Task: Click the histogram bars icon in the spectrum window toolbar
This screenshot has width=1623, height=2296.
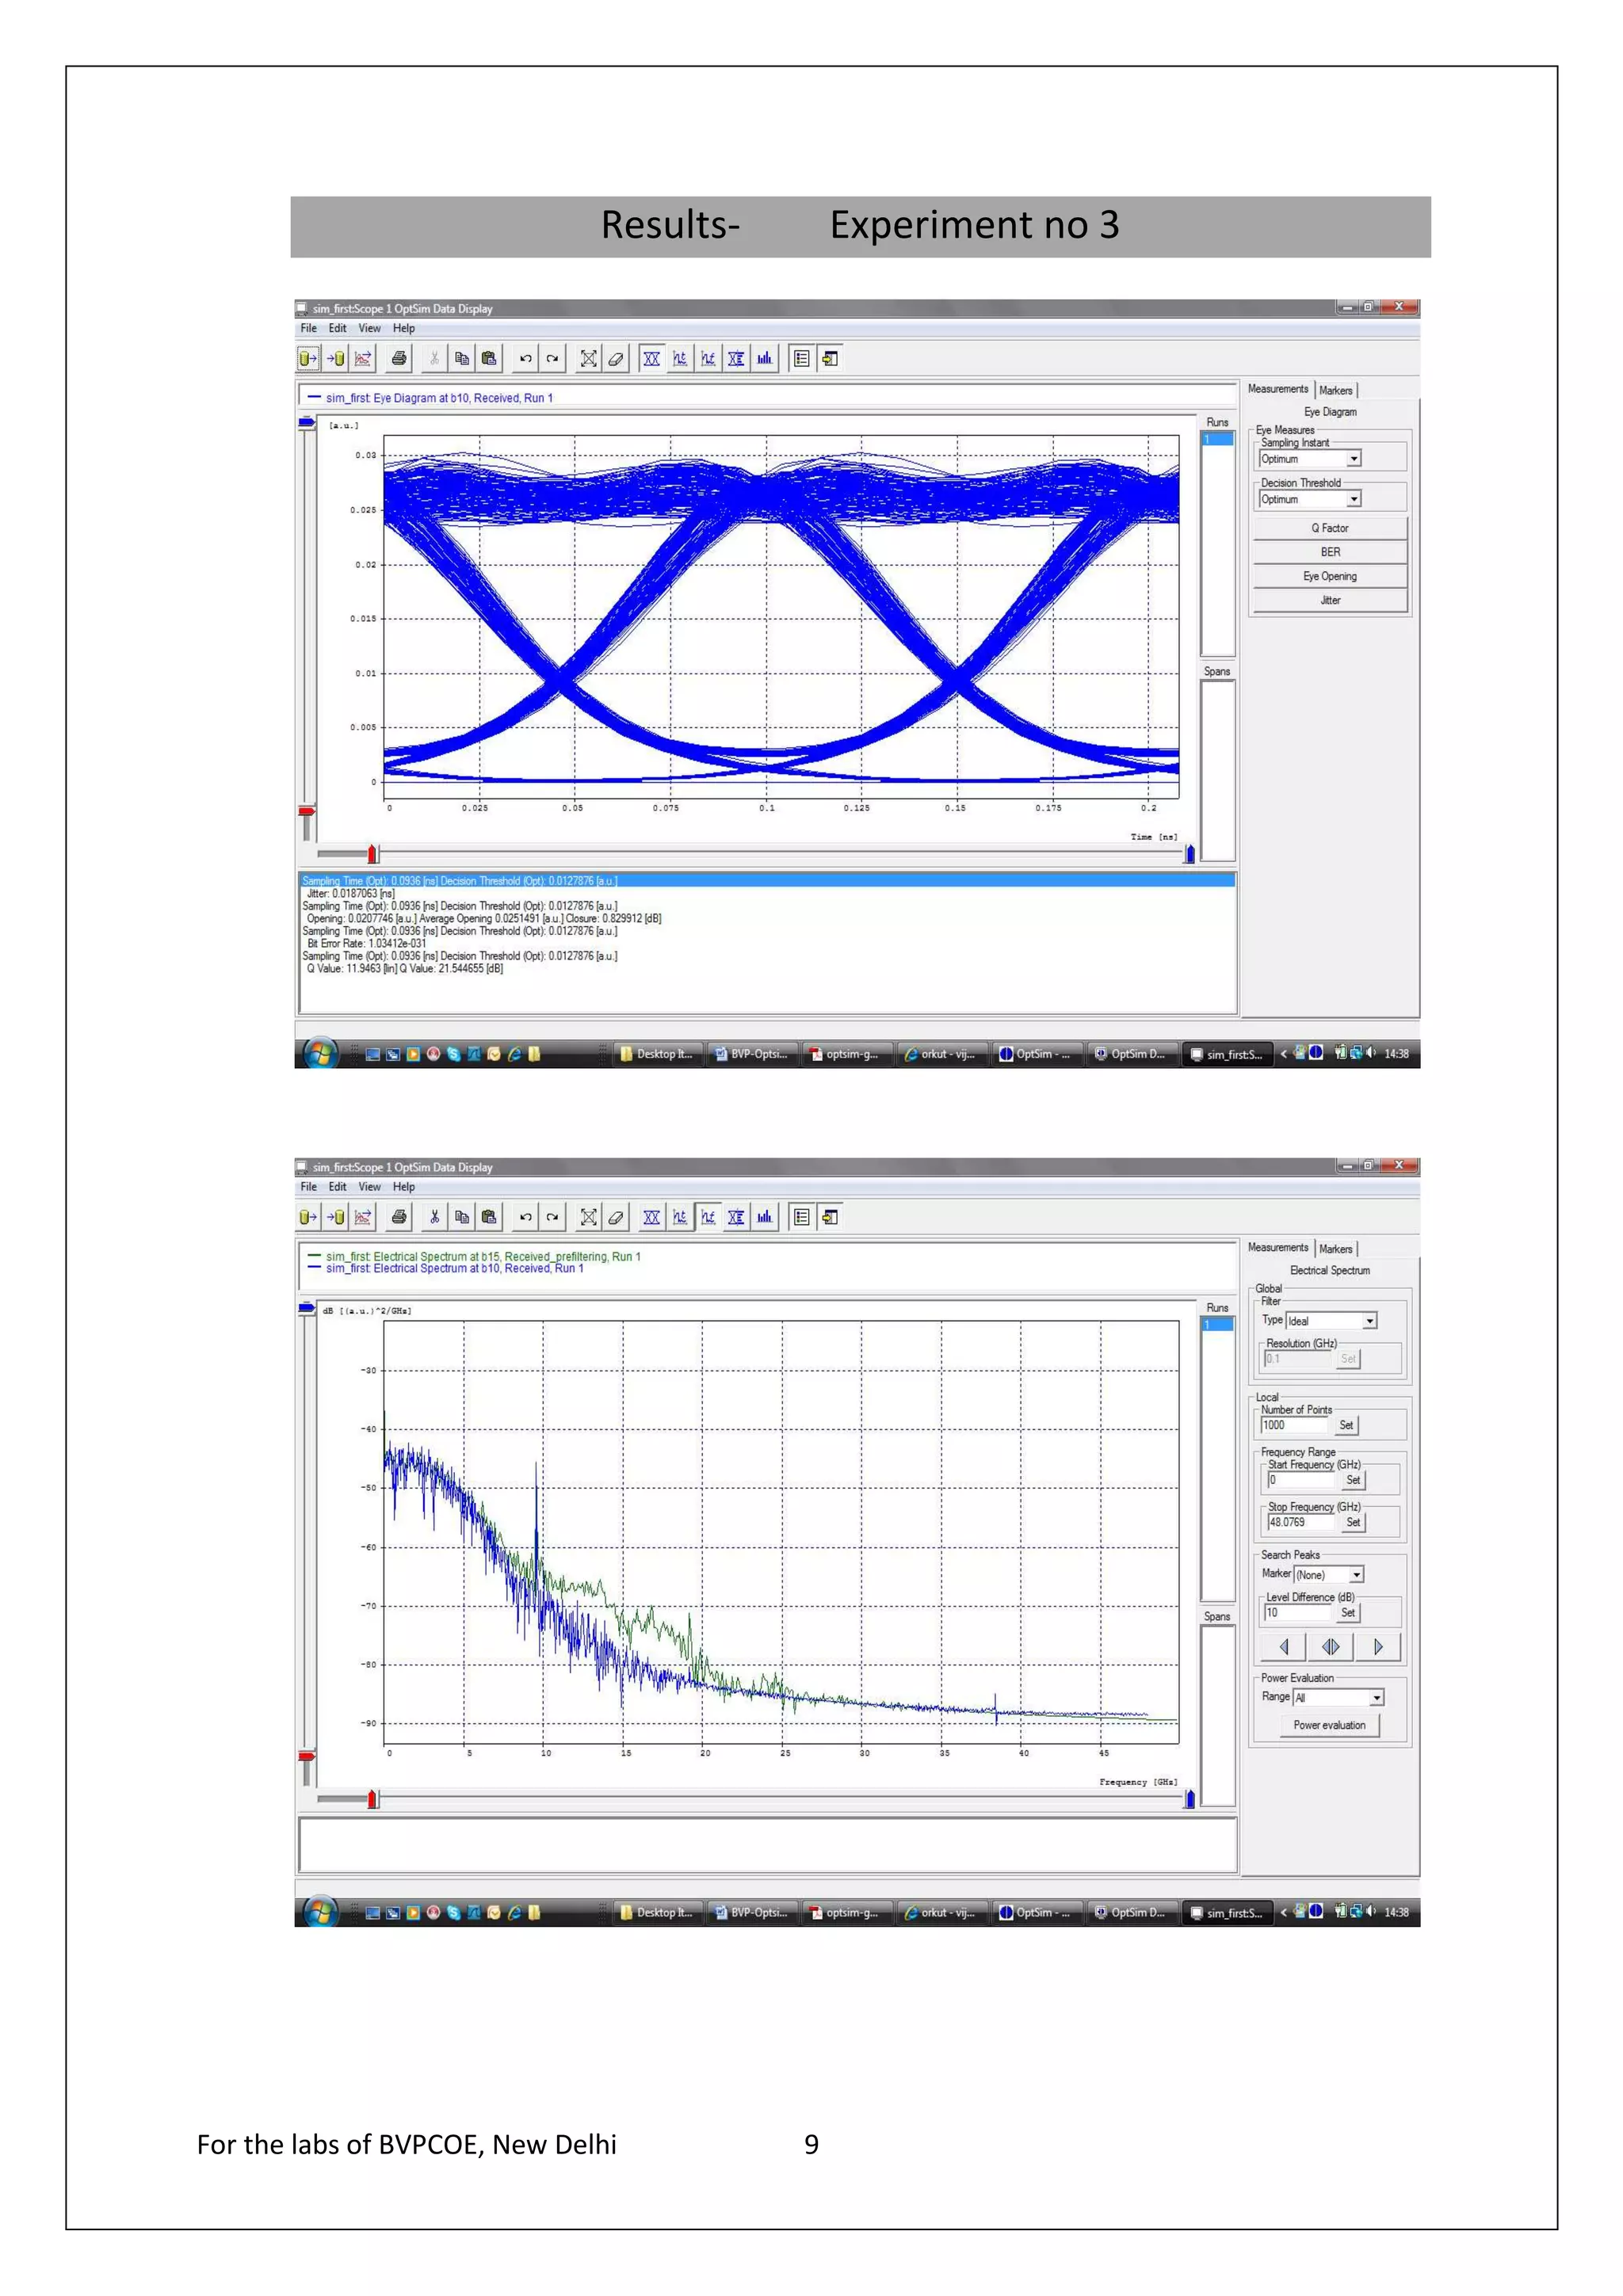Action: [764, 1217]
